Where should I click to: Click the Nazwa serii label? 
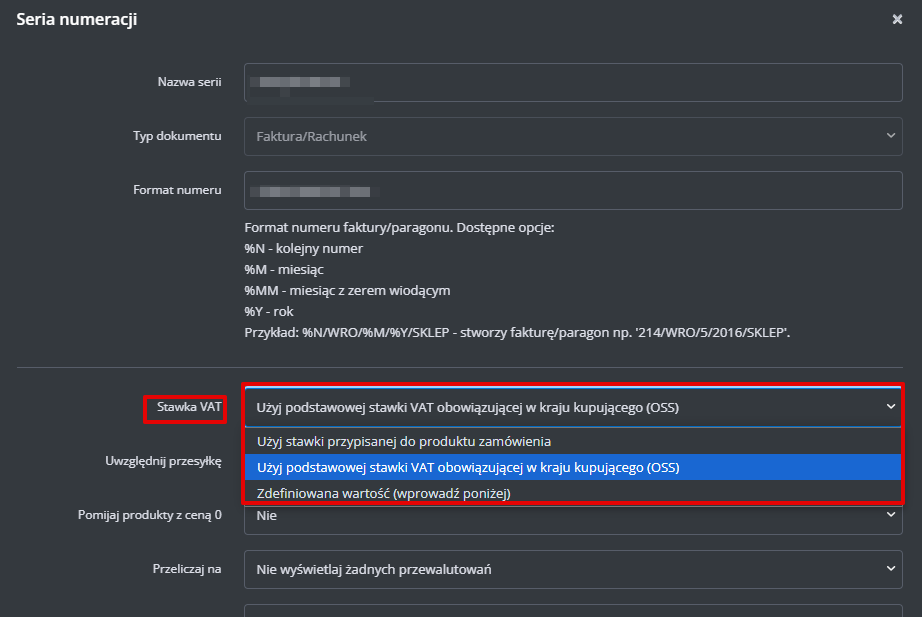[x=189, y=82]
